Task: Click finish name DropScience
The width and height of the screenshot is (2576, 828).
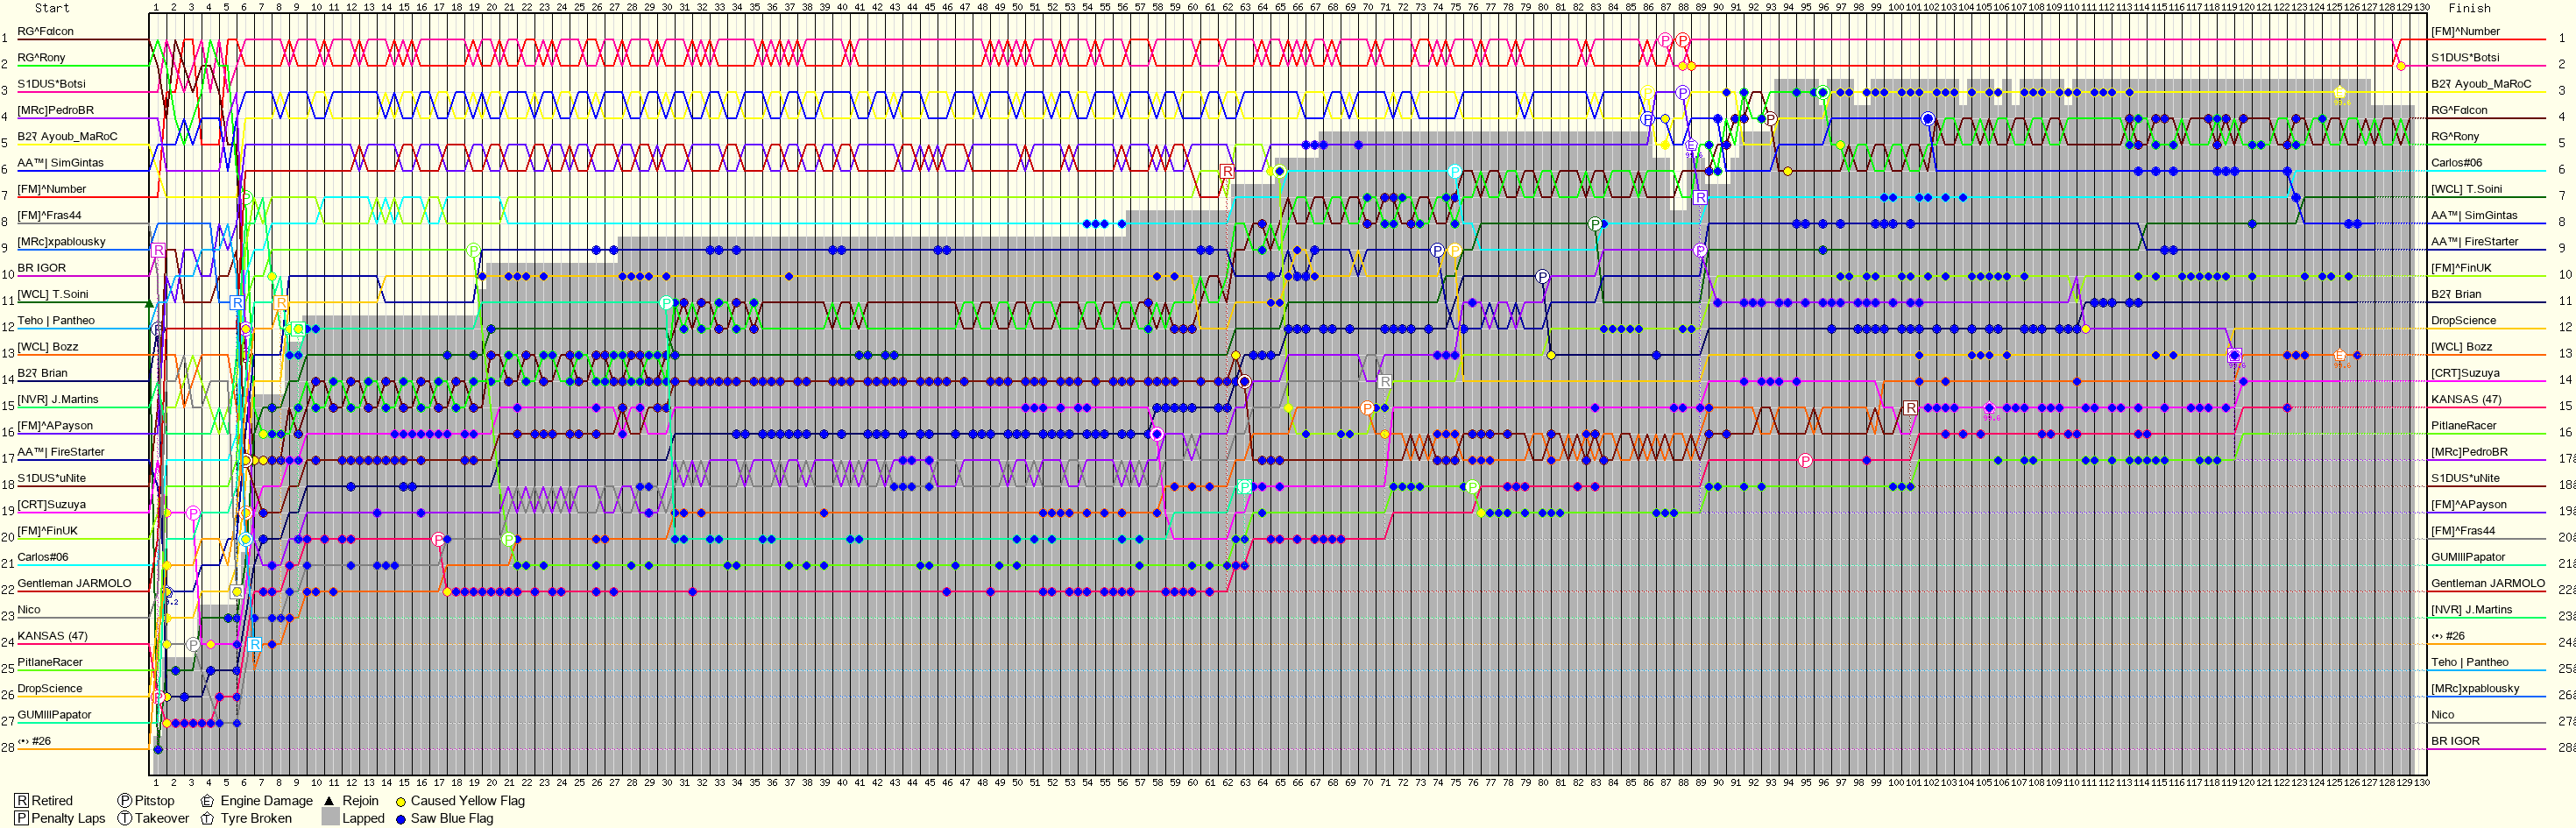Action: click(x=2464, y=320)
